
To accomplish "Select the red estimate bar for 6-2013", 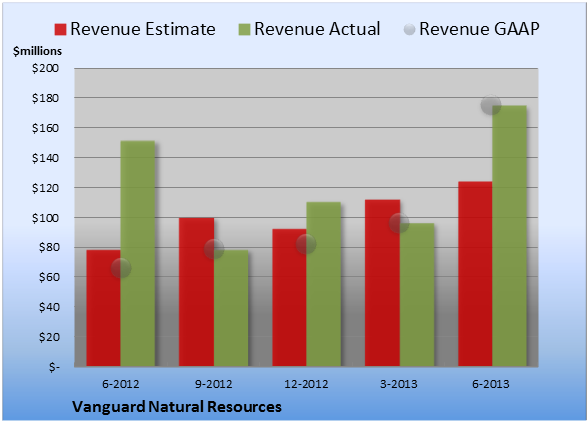I will tap(475, 274).
